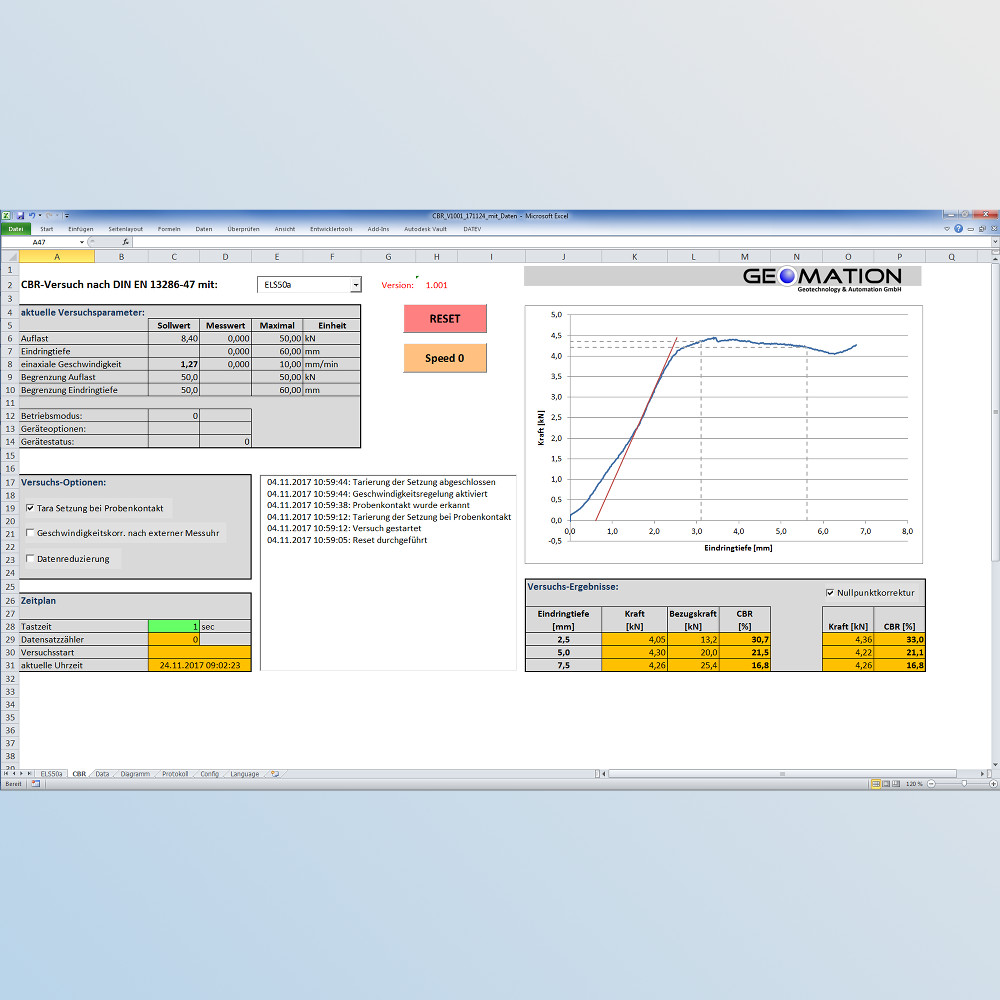1000x1000 pixels.
Task: Zoom in with the plus button
Action: click(993, 784)
